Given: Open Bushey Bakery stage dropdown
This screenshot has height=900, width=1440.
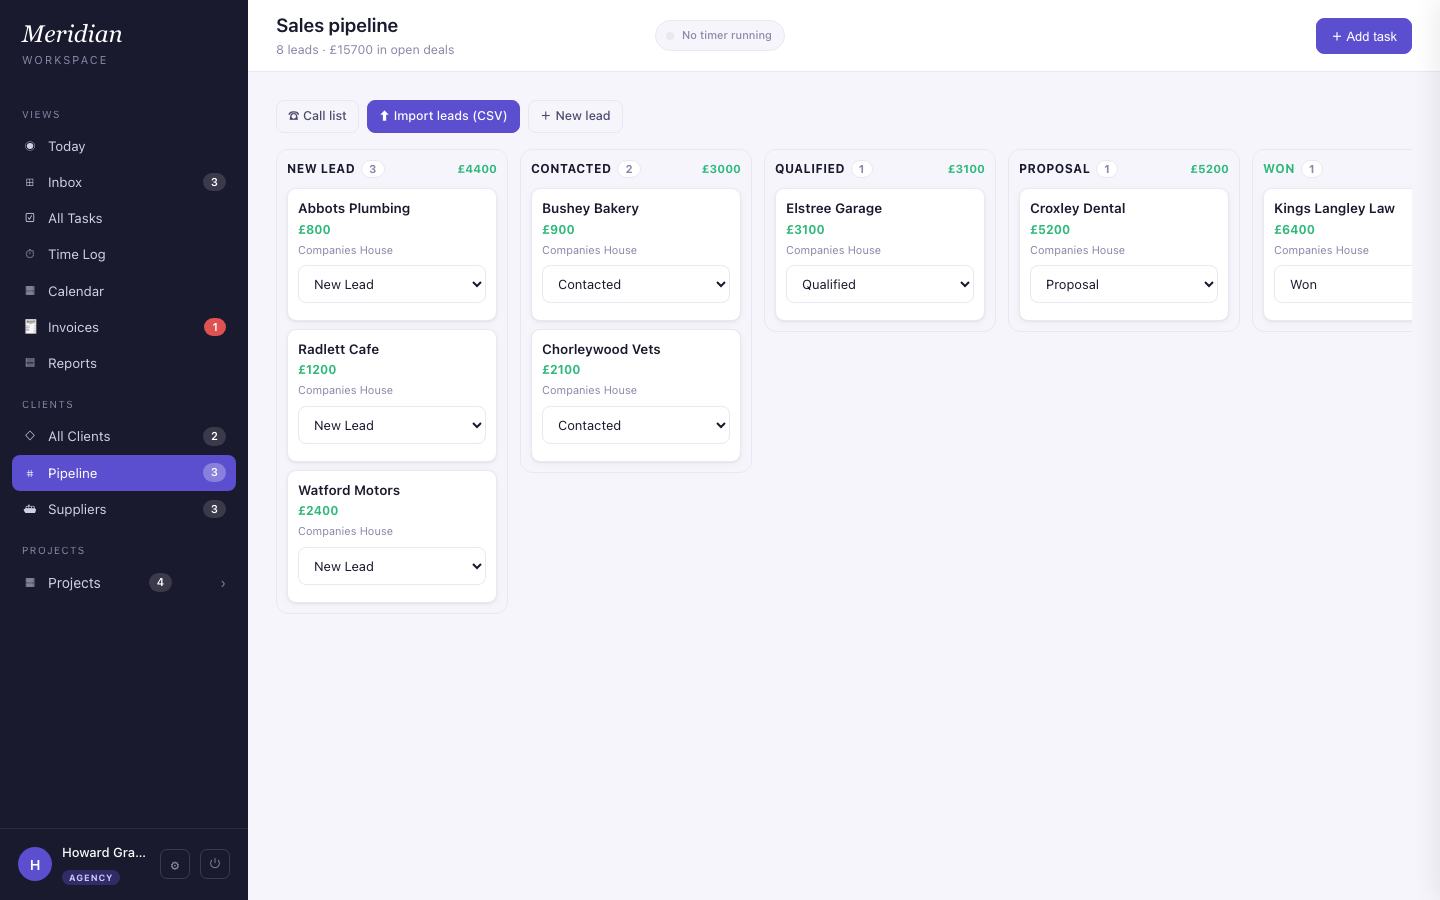Looking at the screenshot, I should 636,284.
